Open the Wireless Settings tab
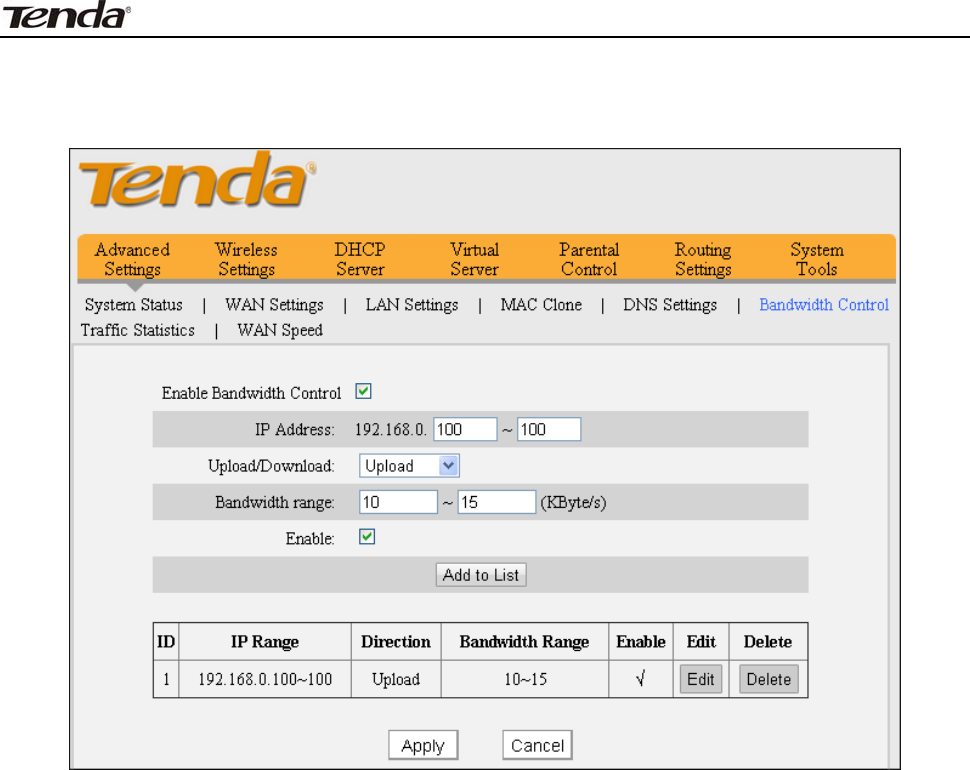Screen dimensions: 970x770 click(246, 259)
